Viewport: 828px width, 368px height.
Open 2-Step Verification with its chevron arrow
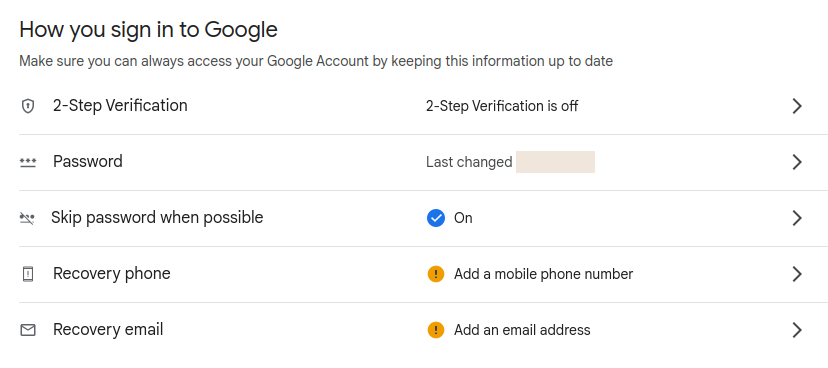point(797,106)
